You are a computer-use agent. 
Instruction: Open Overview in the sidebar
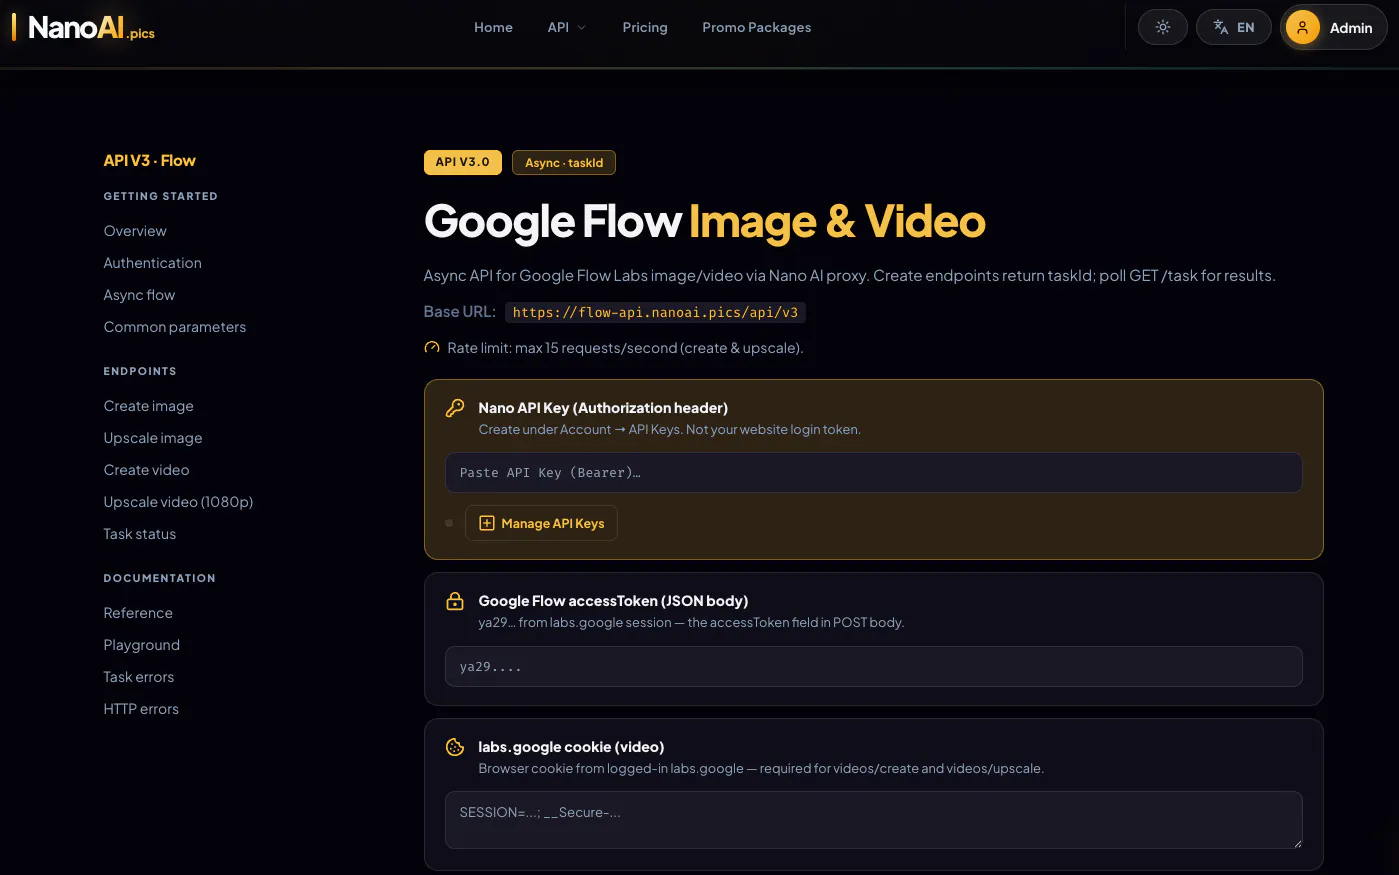click(135, 231)
